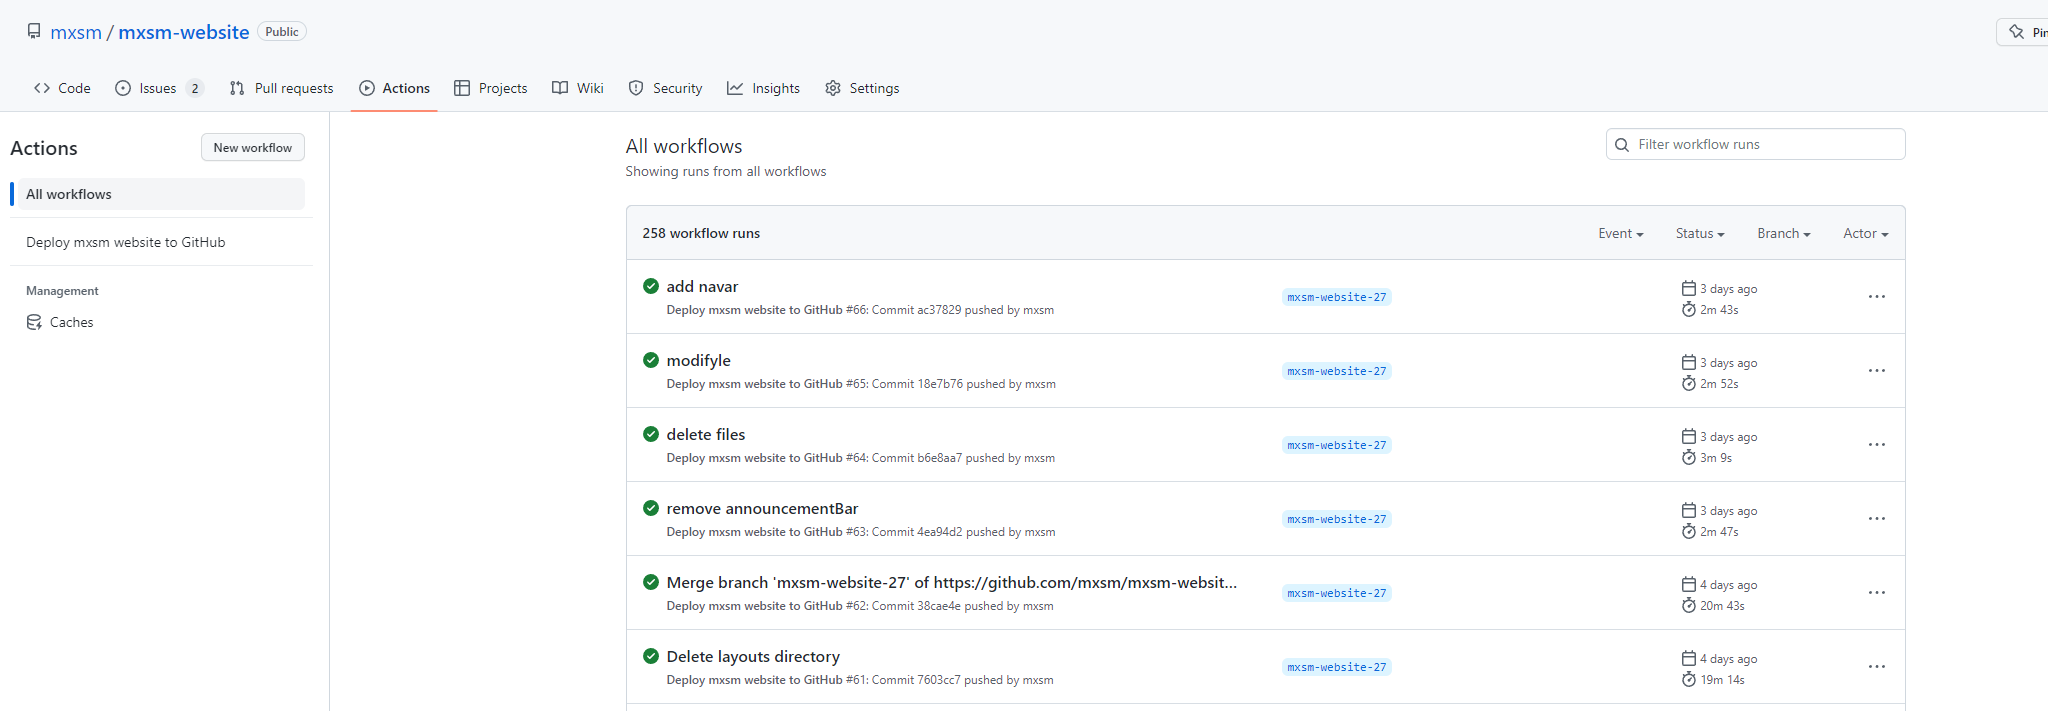Click success check icon for 'Merge branch' run
Image resolution: width=2048 pixels, height=711 pixels.
[x=651, y=582]
